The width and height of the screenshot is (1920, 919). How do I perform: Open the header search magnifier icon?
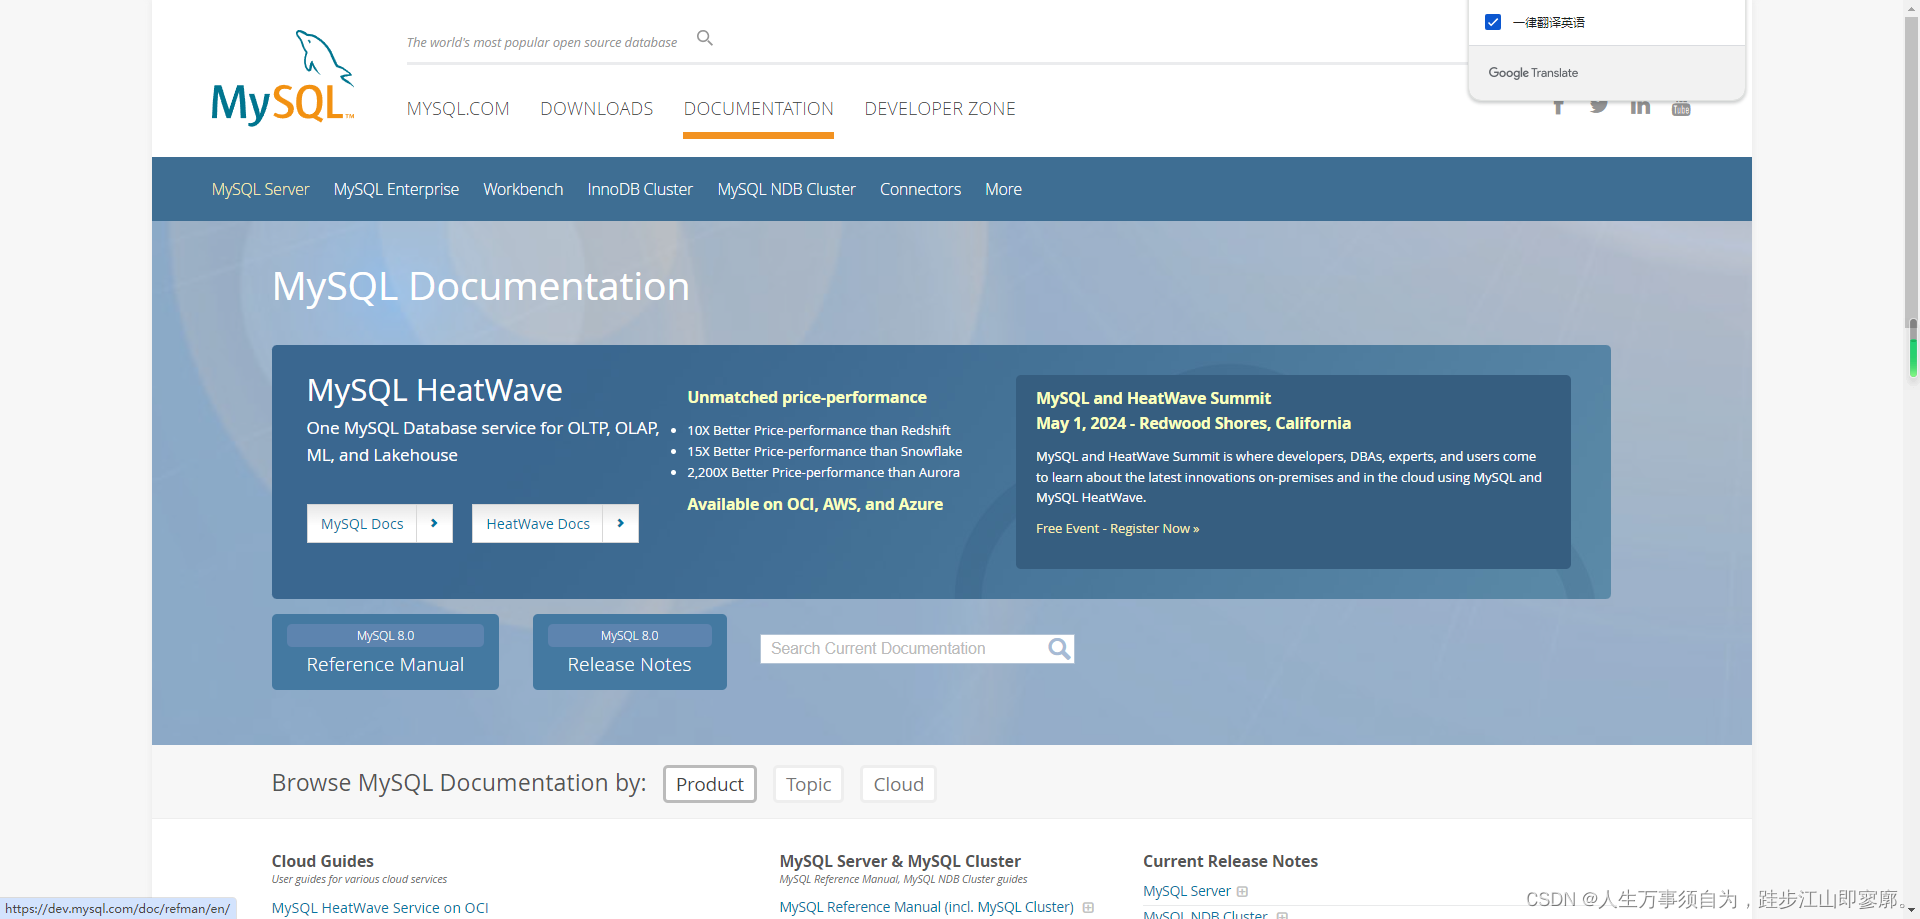(x=705, y=38)
